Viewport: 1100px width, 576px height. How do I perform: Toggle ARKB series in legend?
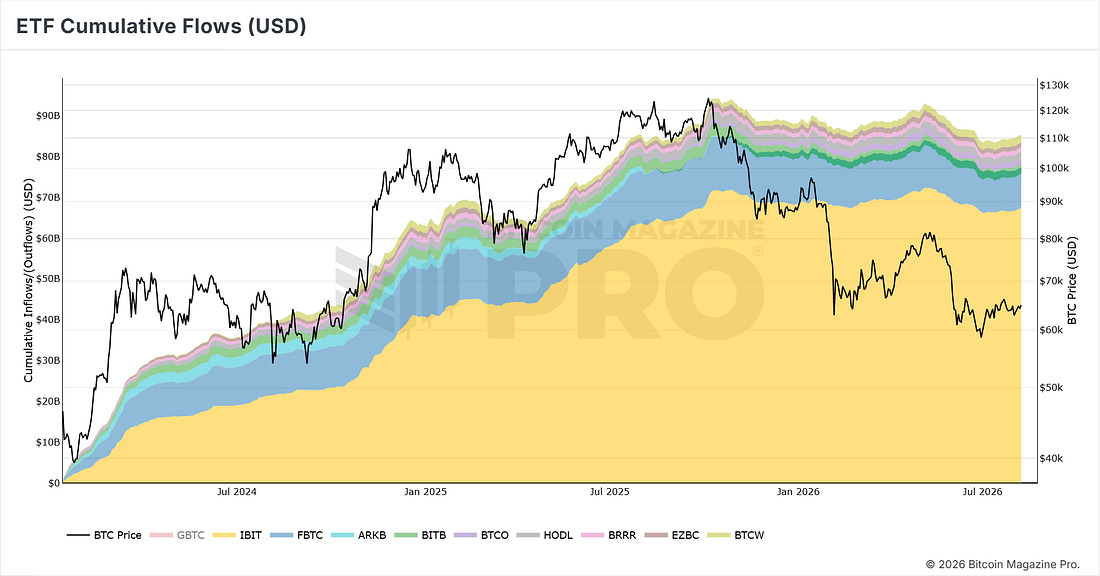[358, 535]
